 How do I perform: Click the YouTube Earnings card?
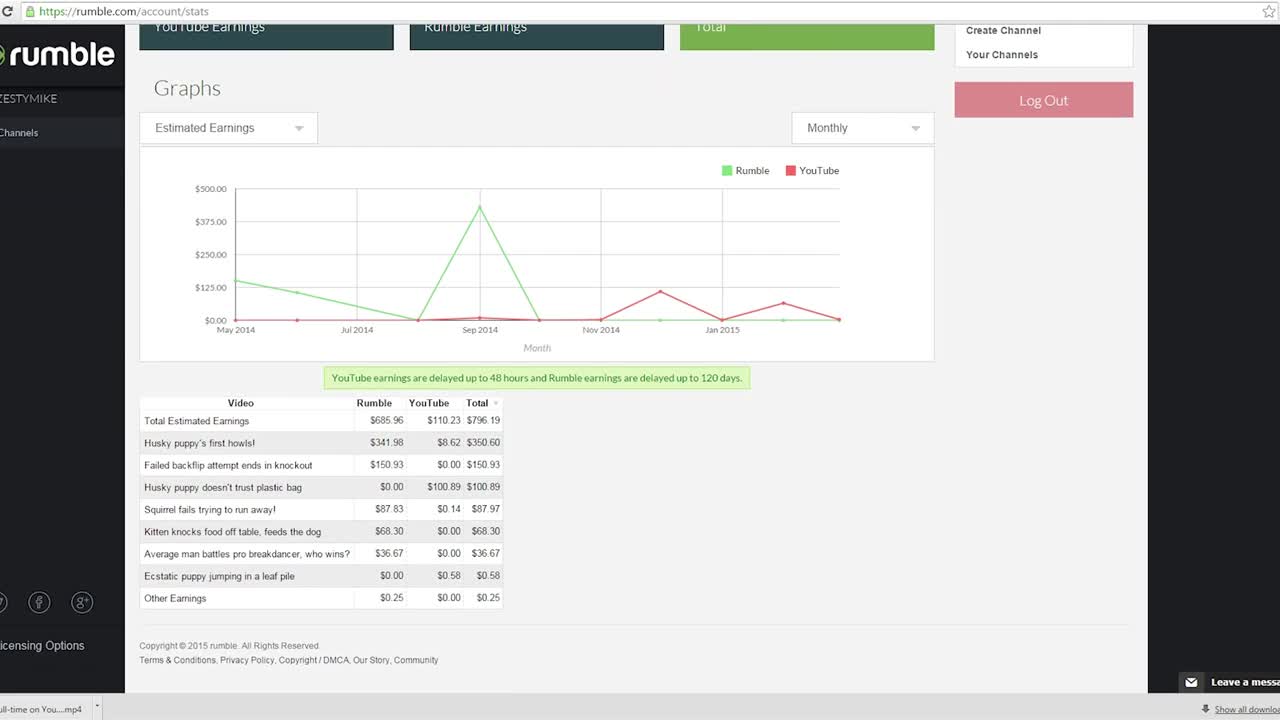266,36
